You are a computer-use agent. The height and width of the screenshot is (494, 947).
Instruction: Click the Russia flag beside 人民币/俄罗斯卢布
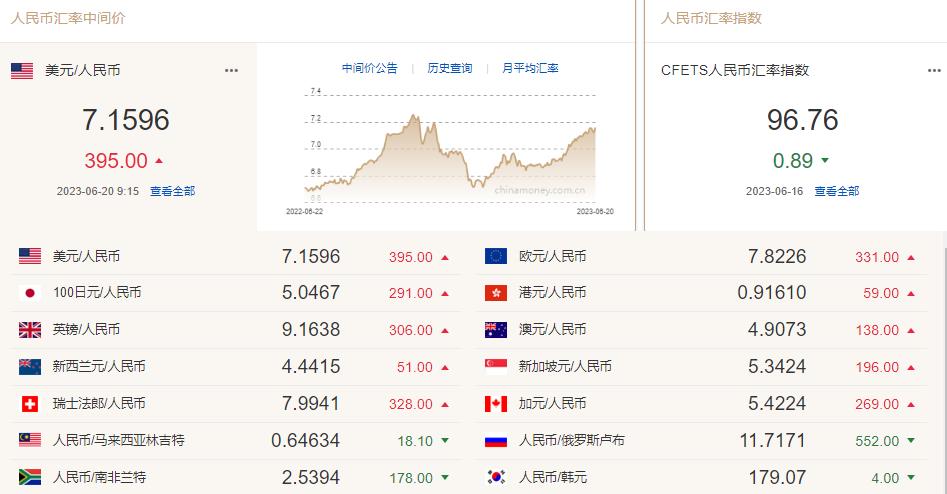coord(495,441)
